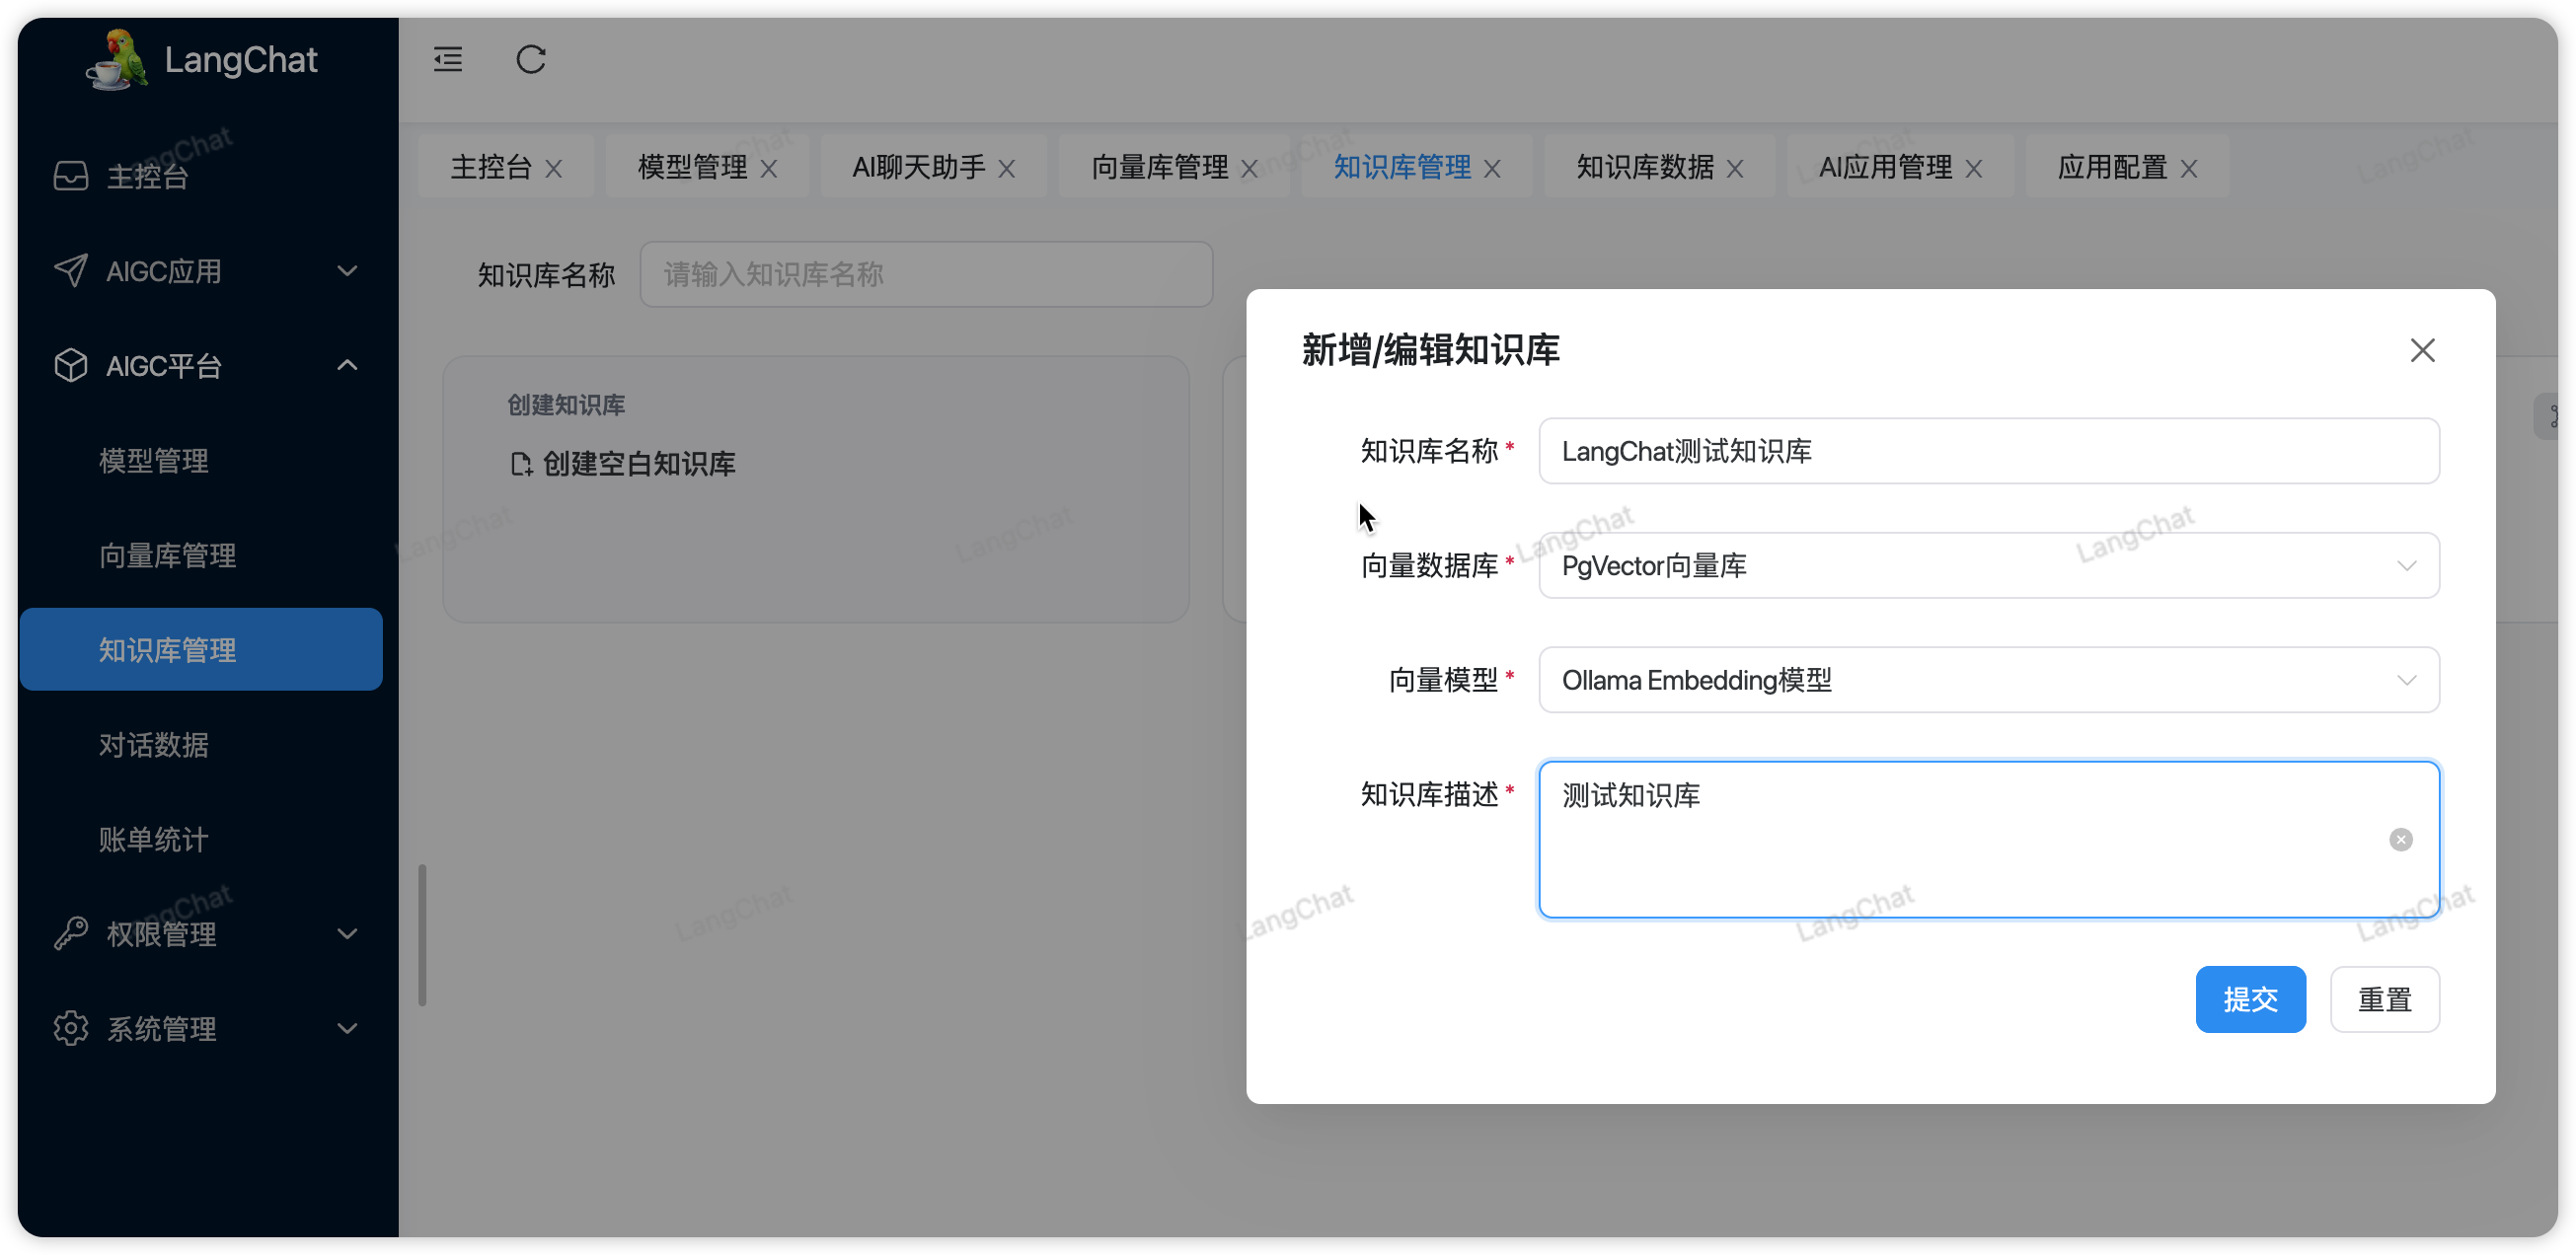
Task: Click the 主控台 inbox icon in sidebar
Action: tap(71, 176)
